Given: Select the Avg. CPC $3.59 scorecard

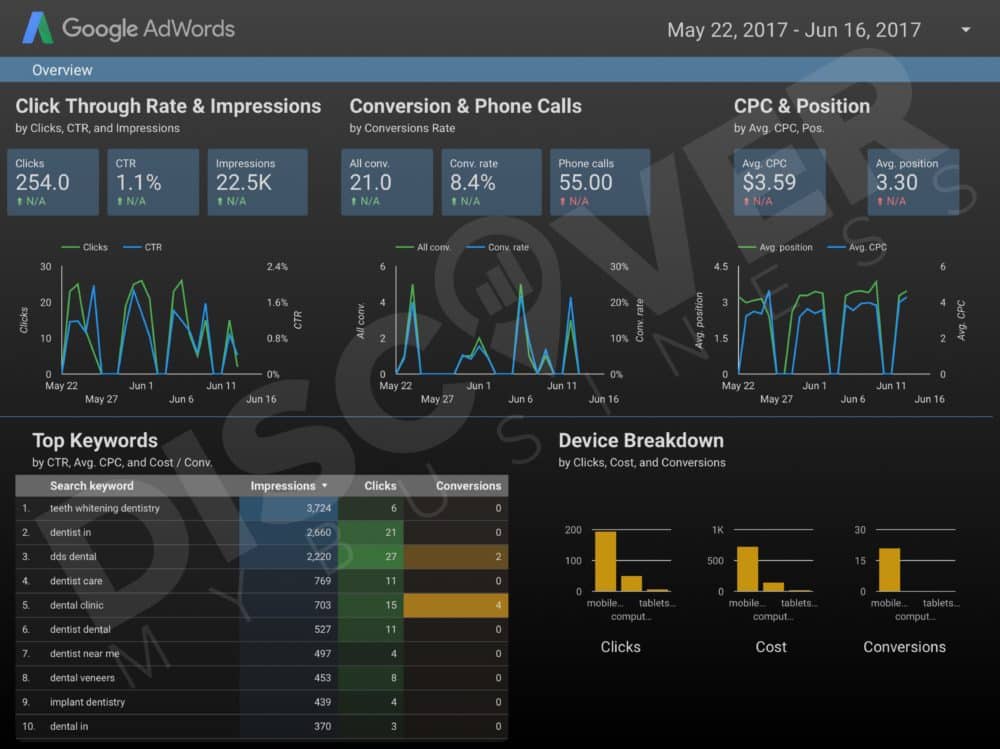Looking at the screenshot, I should point(779,182).
